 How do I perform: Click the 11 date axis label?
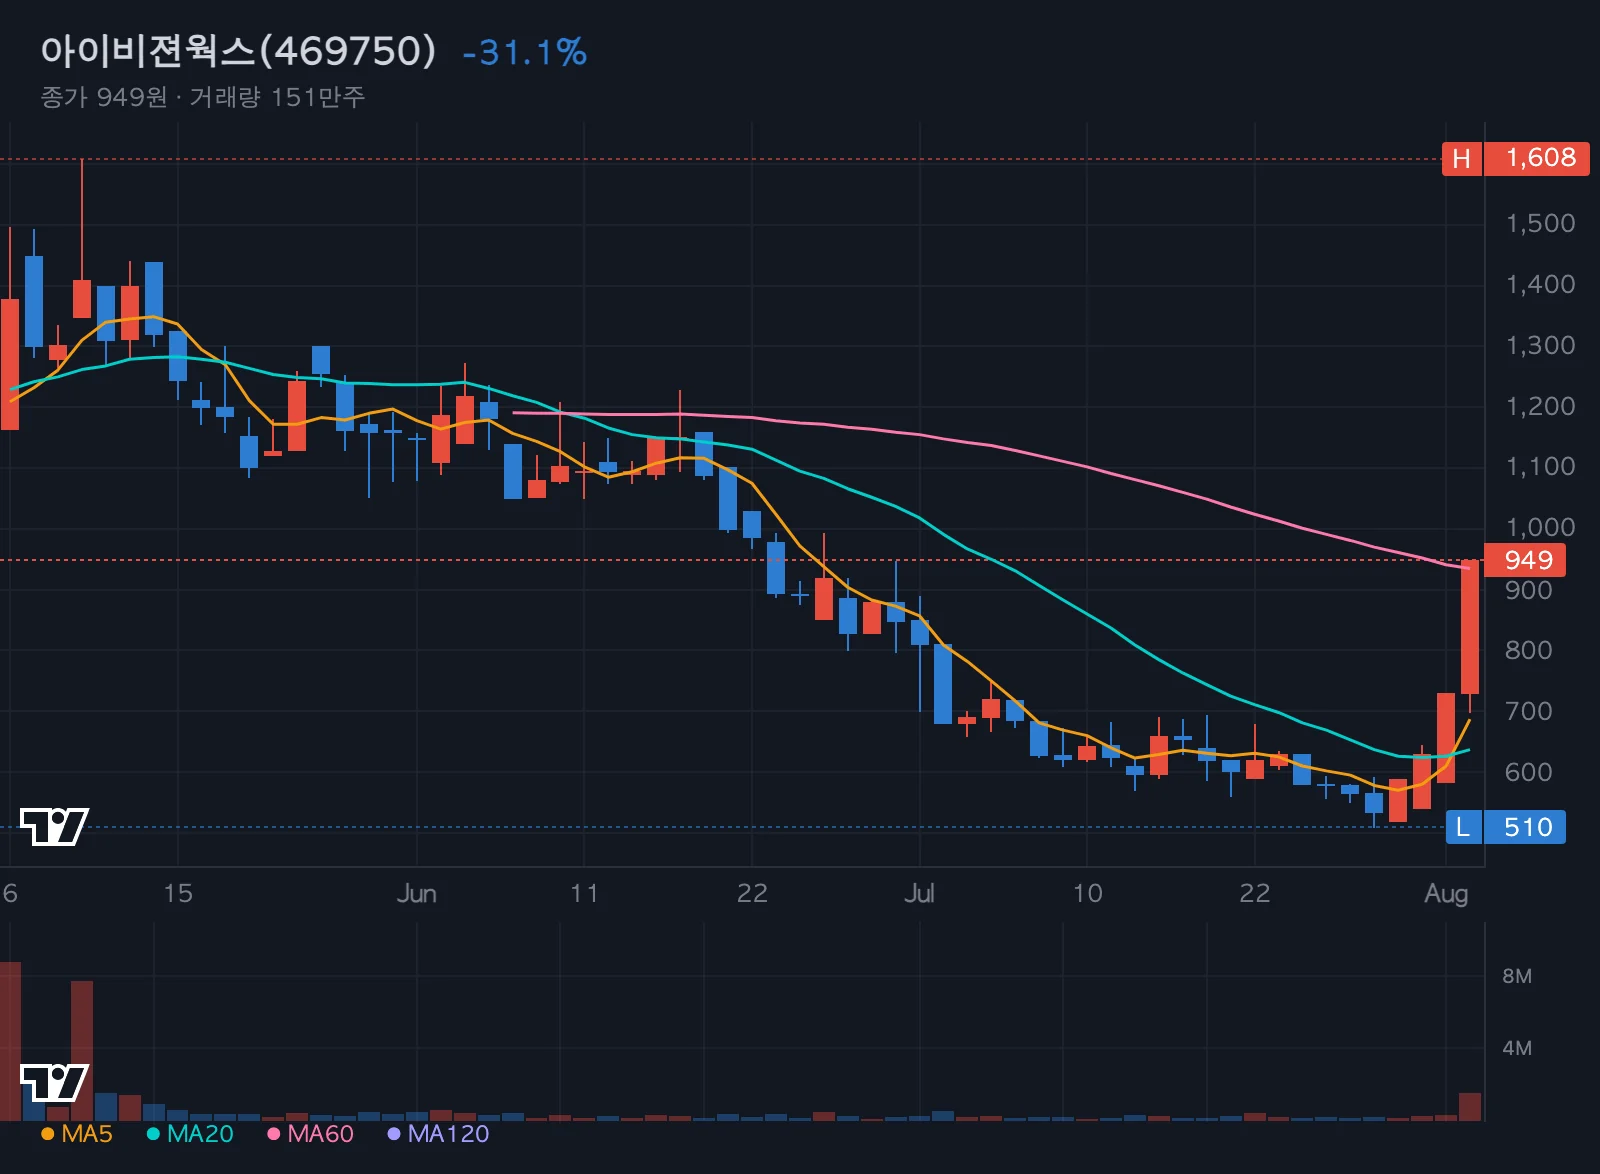coord(584,893)
